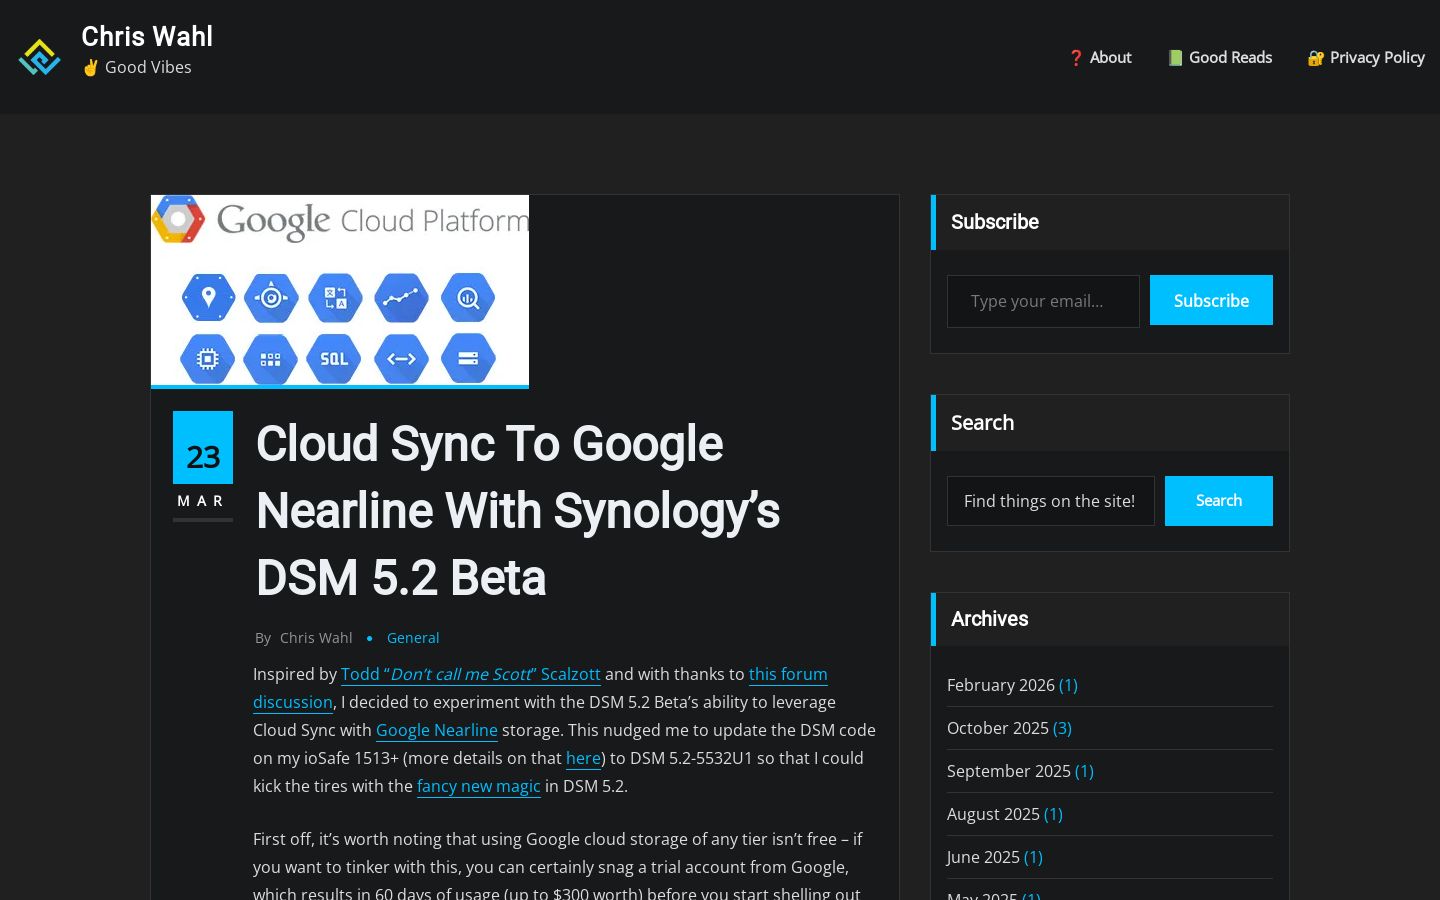This screenshot has height=900, width=1440.
Task: Click the Subscribe widget heading
Action: [995, 222]
